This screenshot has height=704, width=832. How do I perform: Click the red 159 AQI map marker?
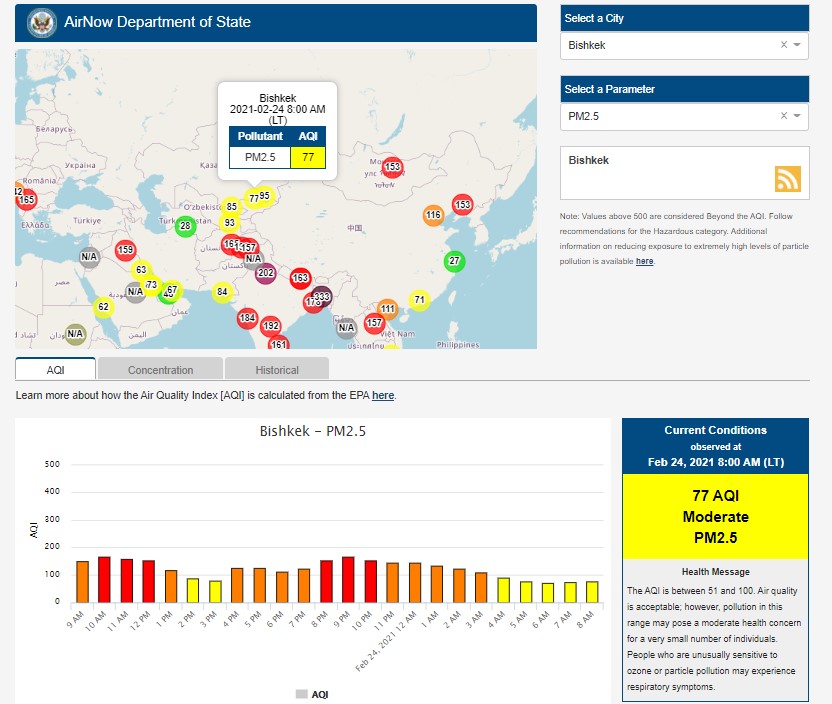pyautogui.click(x=125, y=249)
